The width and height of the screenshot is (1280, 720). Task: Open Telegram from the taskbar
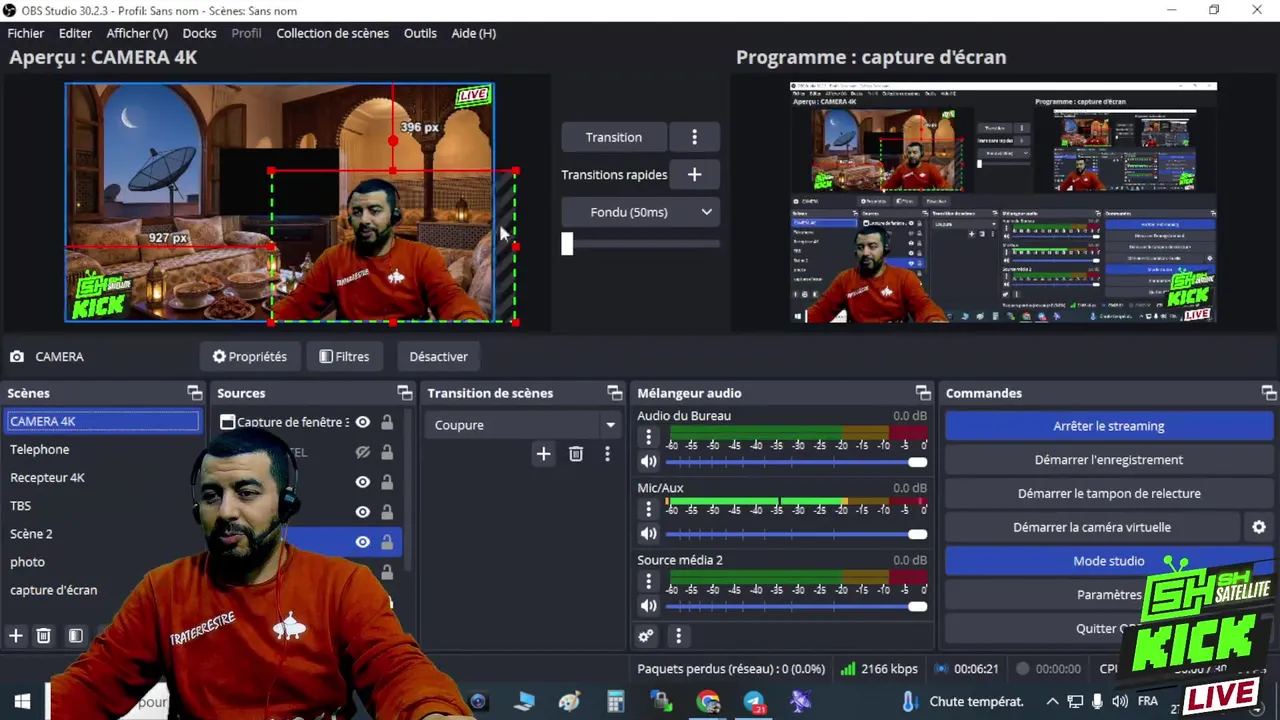click(754, 702)
